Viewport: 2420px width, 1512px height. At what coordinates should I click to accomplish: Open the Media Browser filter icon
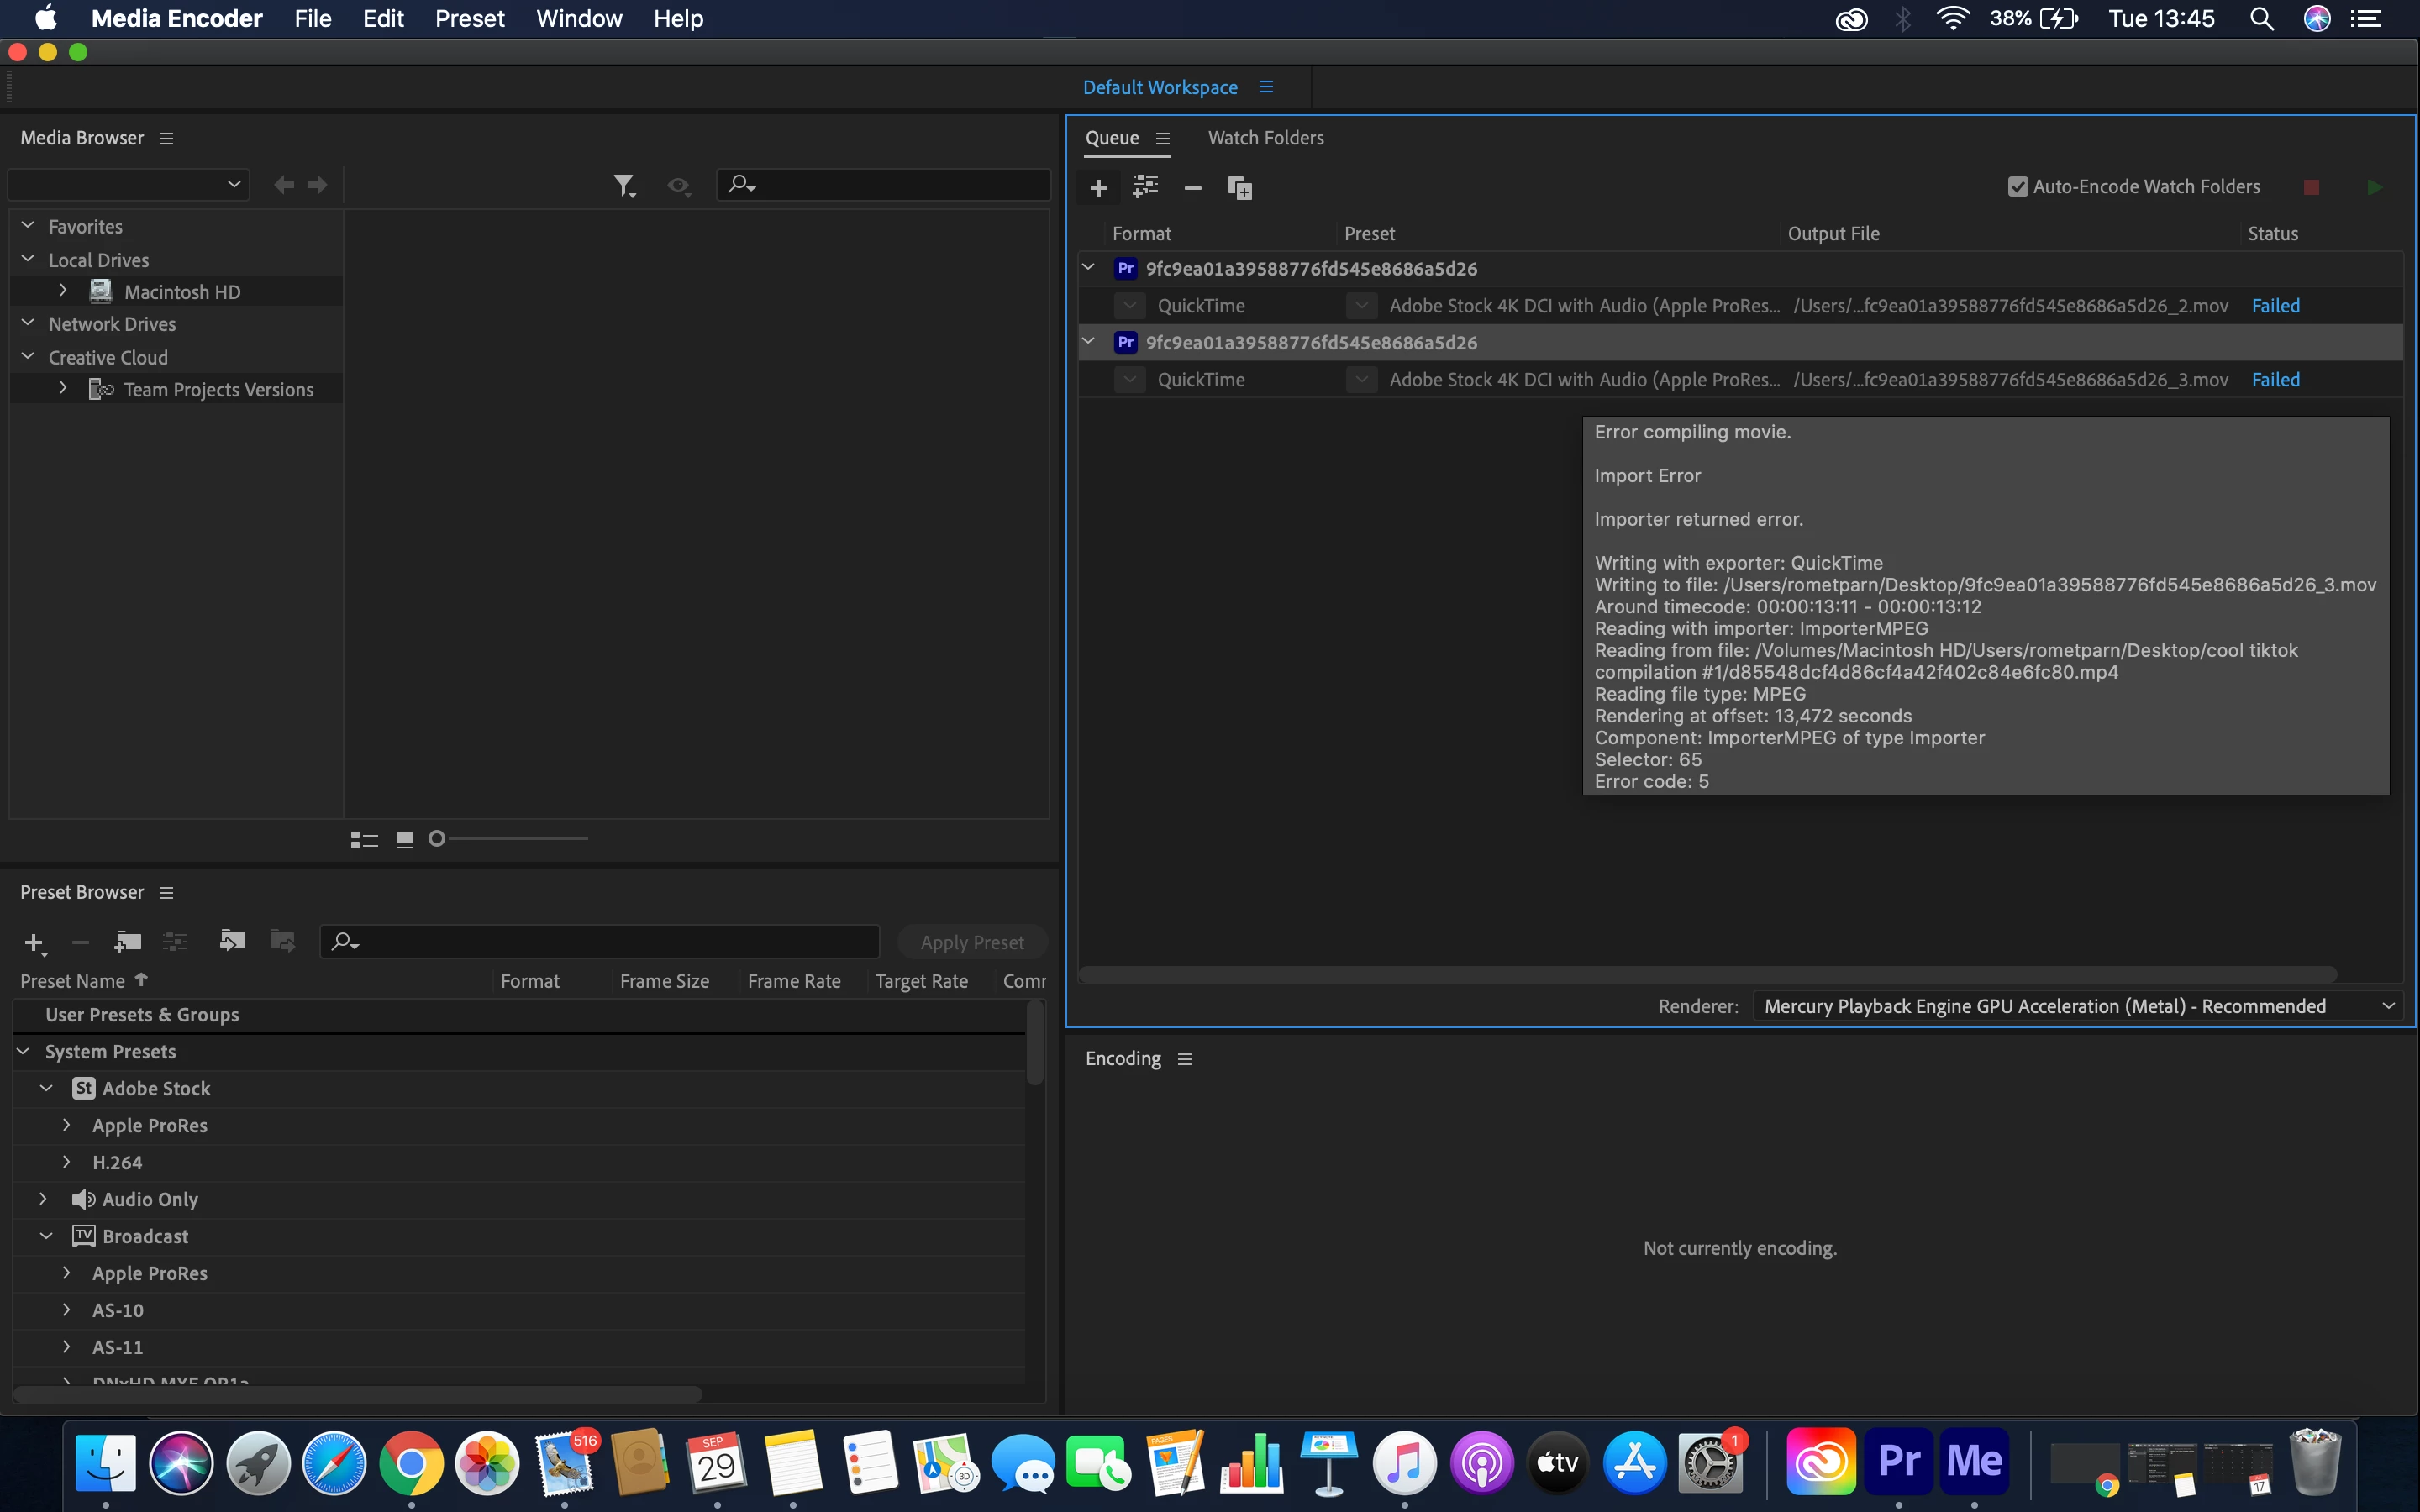(x=624, y=185)
